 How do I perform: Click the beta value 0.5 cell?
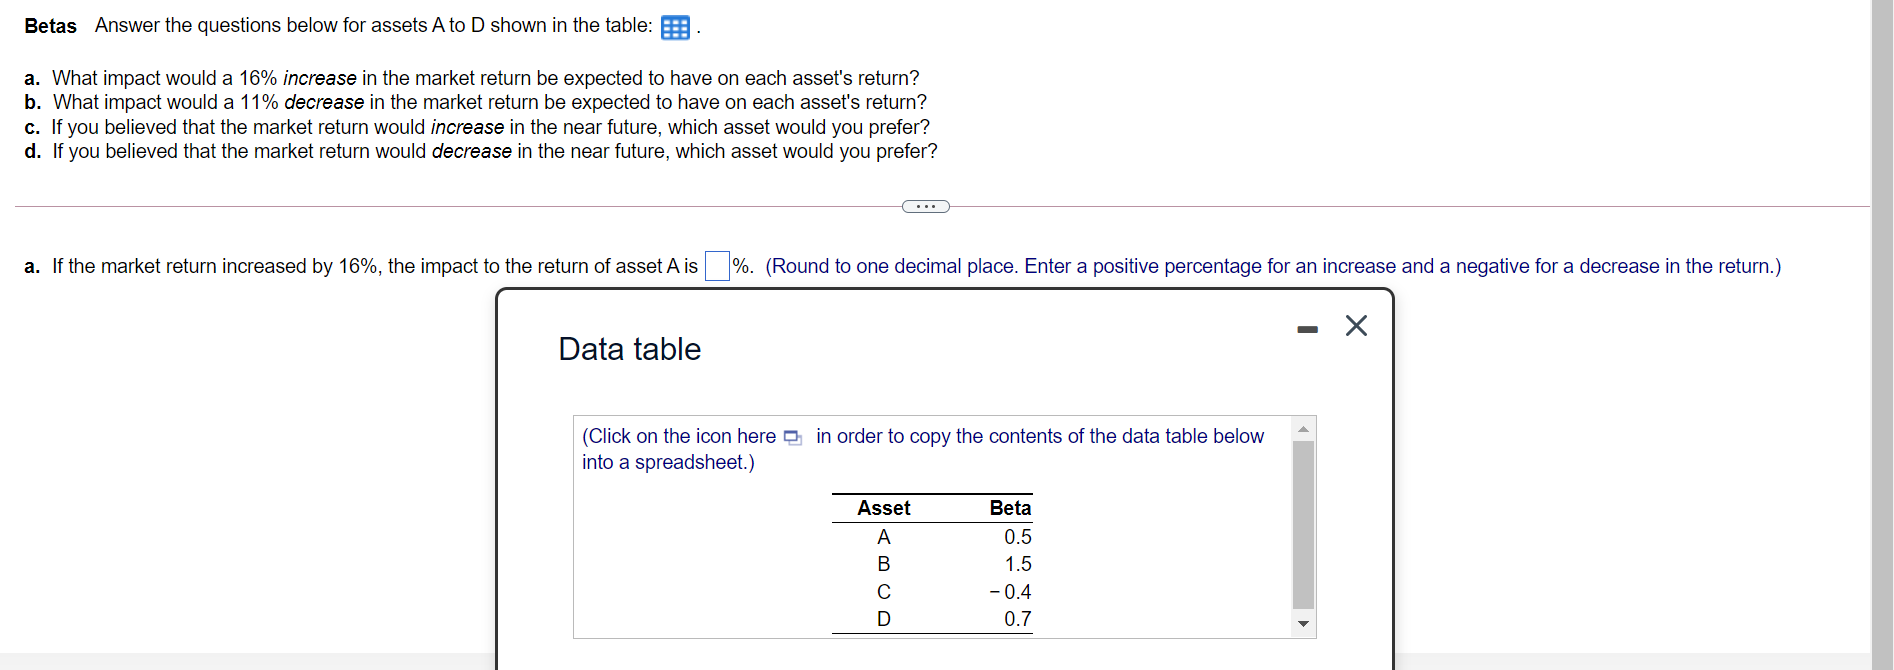click(1017, 537)
